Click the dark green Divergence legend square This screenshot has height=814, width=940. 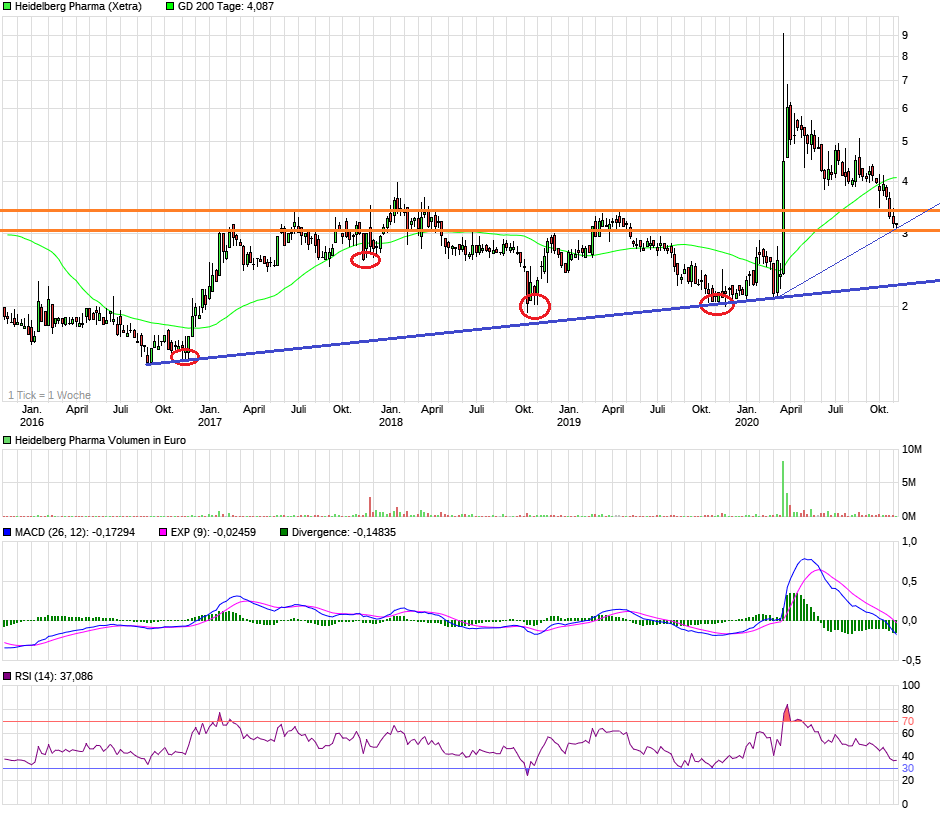(x=285, y=532)
